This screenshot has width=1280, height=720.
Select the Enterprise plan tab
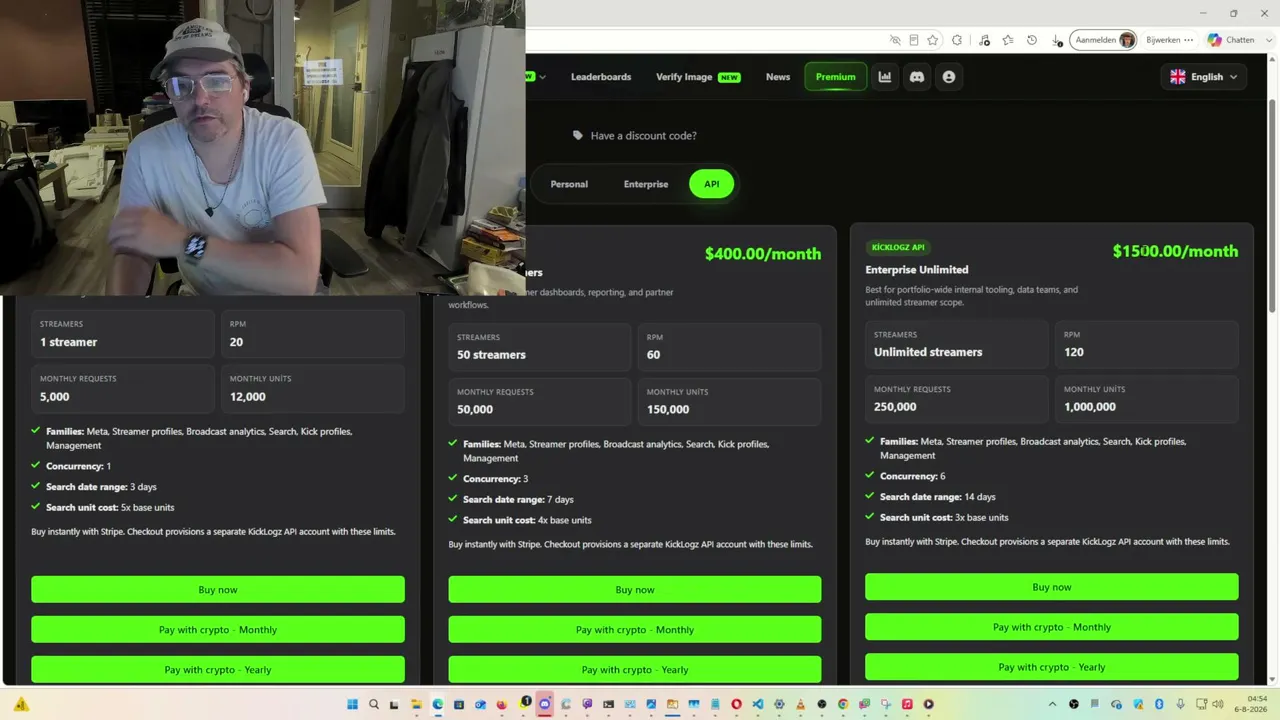tap(646, 184)
